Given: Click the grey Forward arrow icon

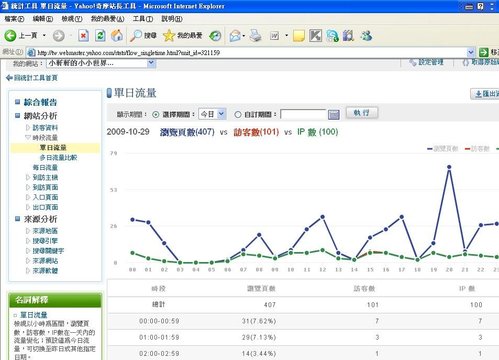Looking at the screenshot, I should 59,36.
